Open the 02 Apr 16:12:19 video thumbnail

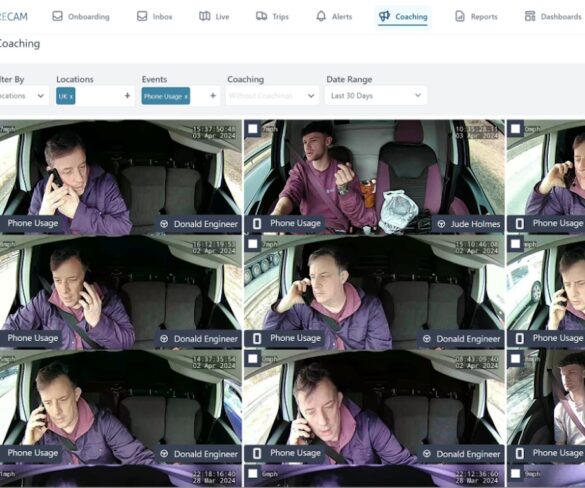tap(121, 292)
